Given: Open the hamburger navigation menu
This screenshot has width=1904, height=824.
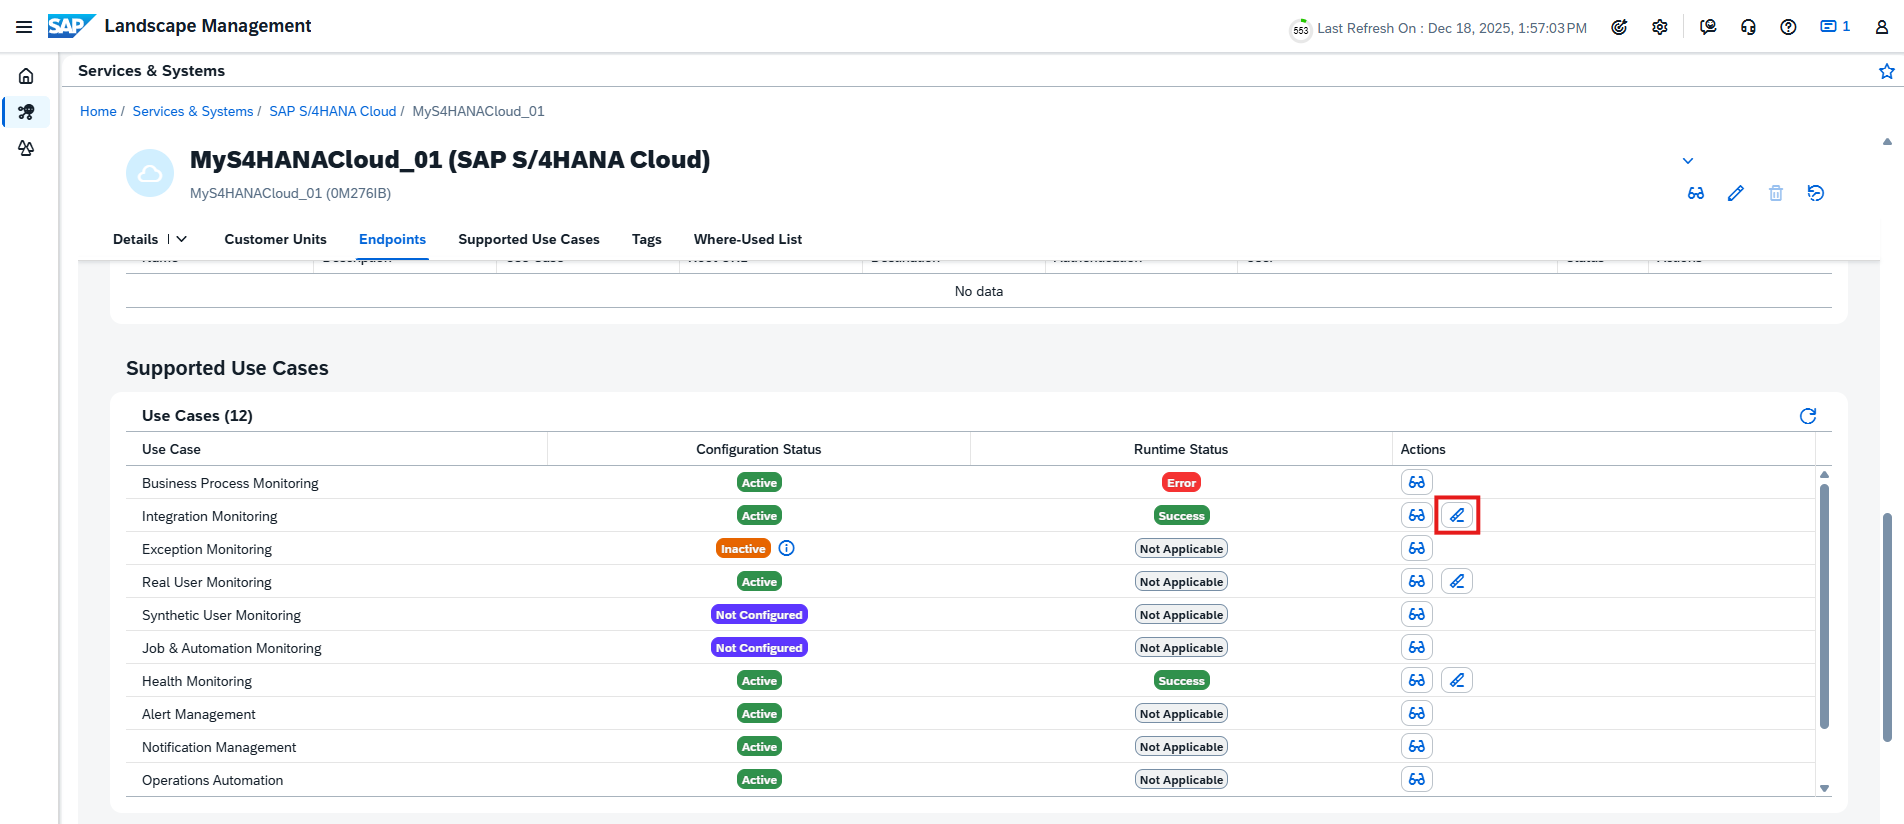Looking at the screenshot, I should (24, 27).
